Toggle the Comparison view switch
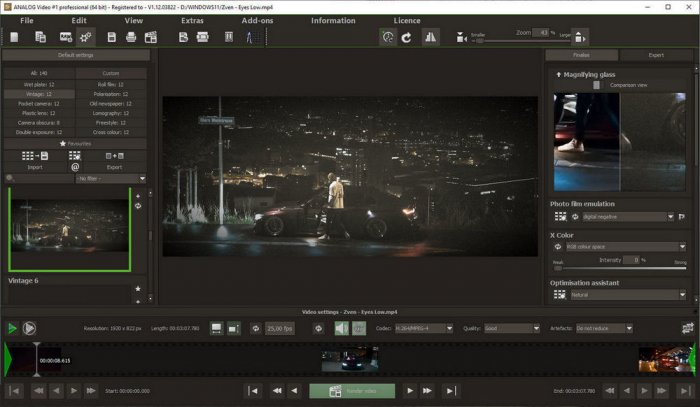 (x=597, y=86)
